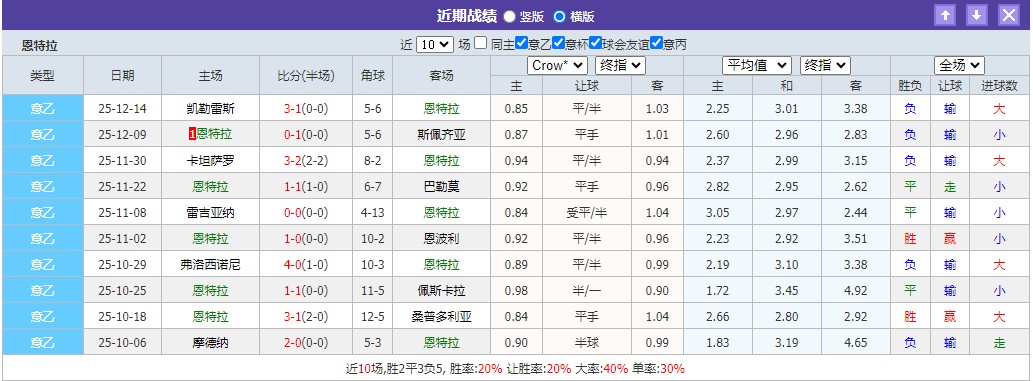Click the corner count 12-5
Screen dimensions: 1033x381
pyautogui.click(x=373, y=316)
